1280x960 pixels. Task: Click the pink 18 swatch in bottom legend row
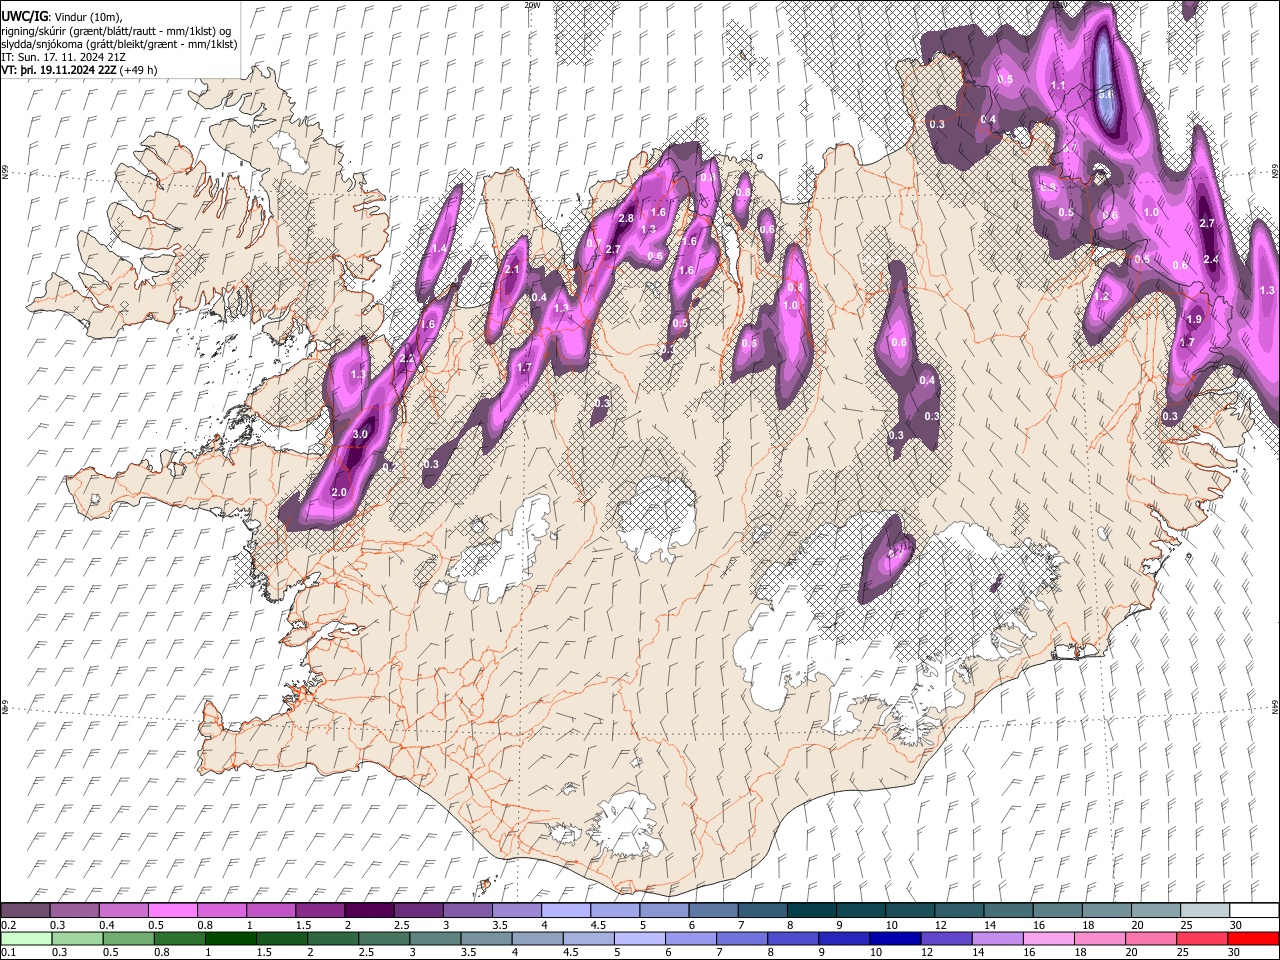1099,938
